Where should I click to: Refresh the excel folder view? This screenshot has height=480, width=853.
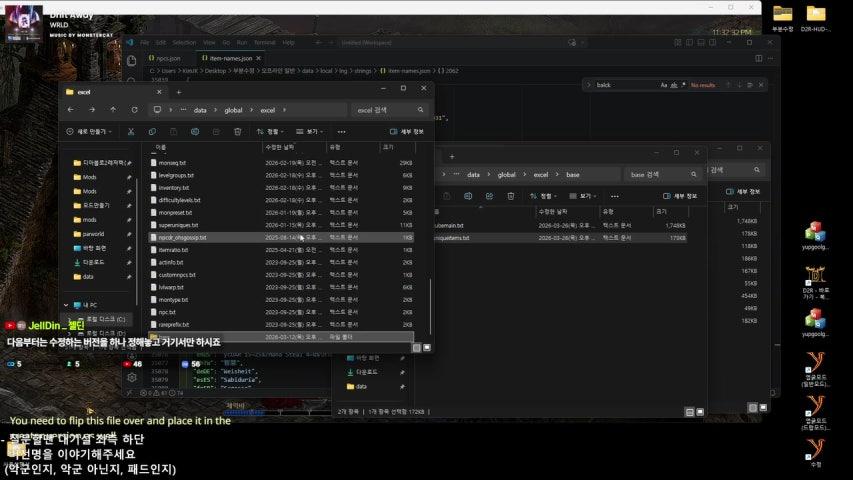pos(134,110)
